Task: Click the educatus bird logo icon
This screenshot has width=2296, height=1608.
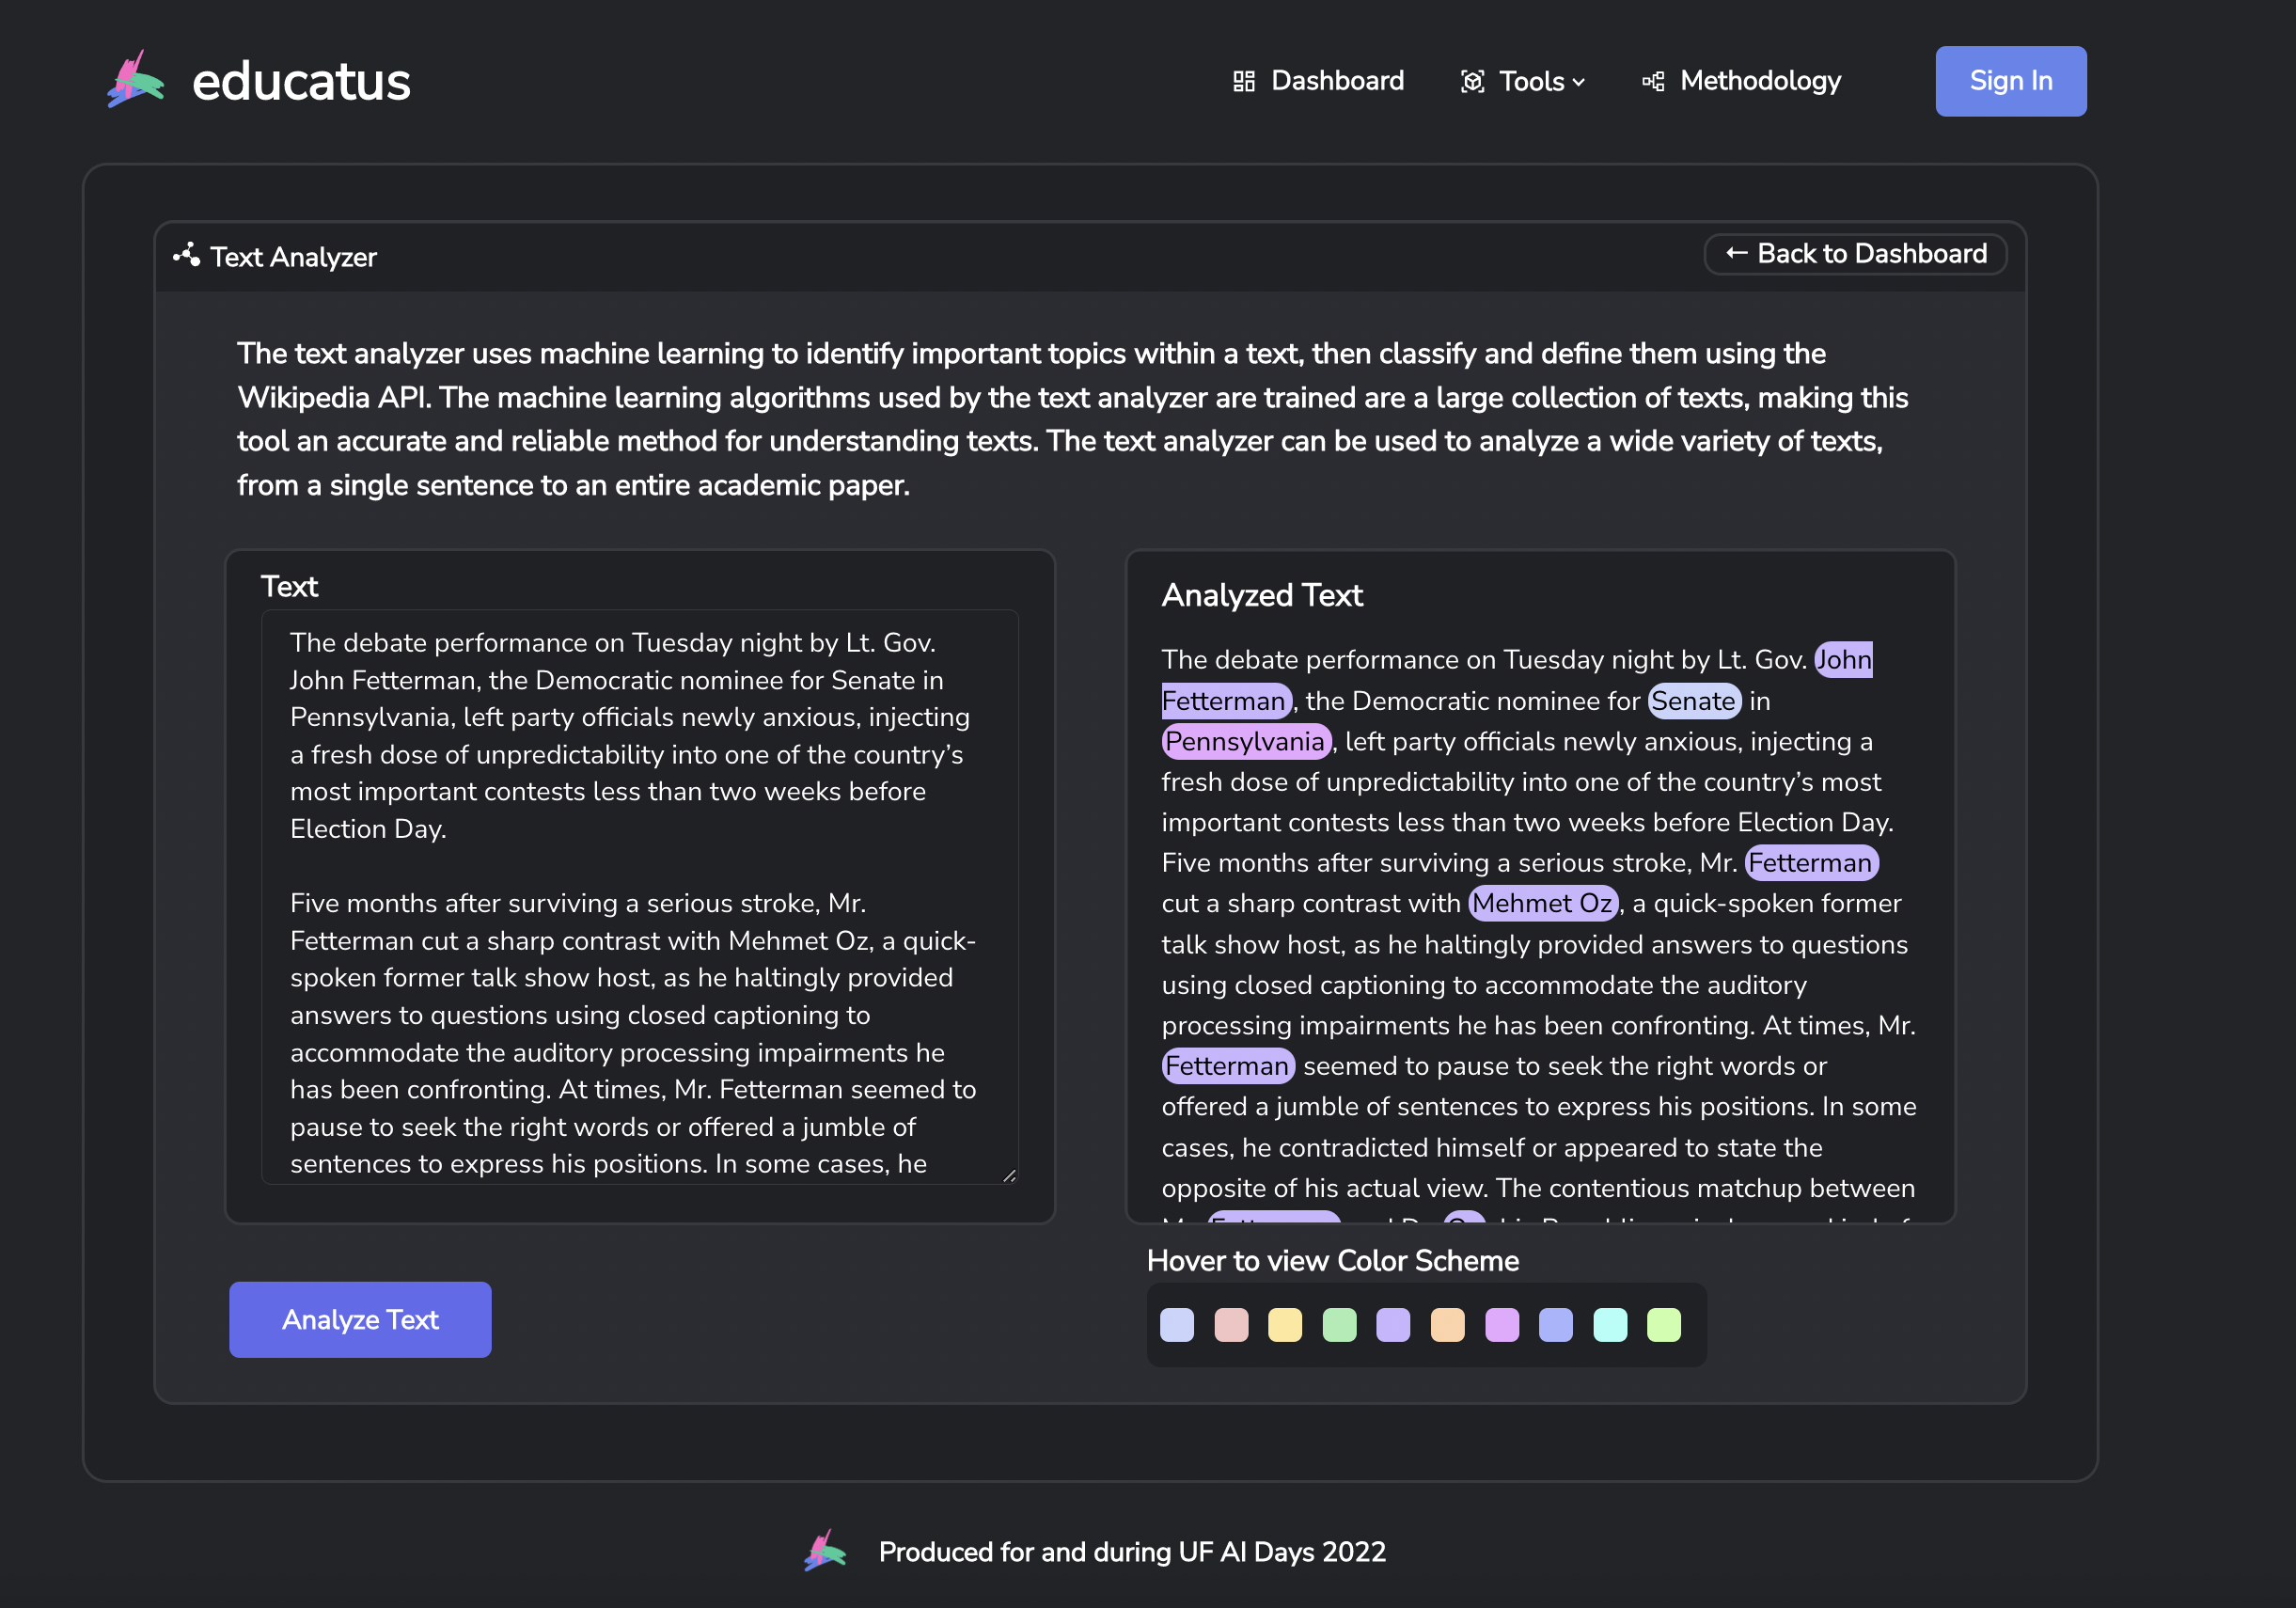Action: (136, 80)
